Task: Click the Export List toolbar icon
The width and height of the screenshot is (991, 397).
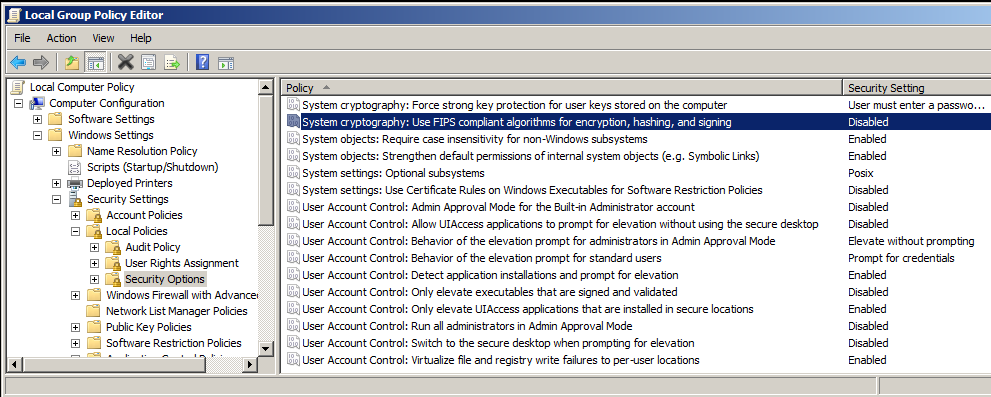Action: click(172, 62)
